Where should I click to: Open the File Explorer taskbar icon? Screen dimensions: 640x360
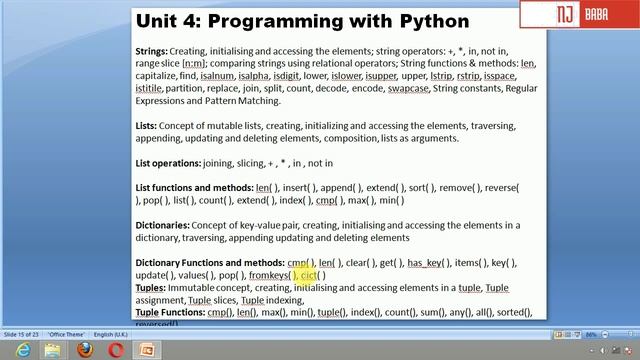click(x=52, y=350)
